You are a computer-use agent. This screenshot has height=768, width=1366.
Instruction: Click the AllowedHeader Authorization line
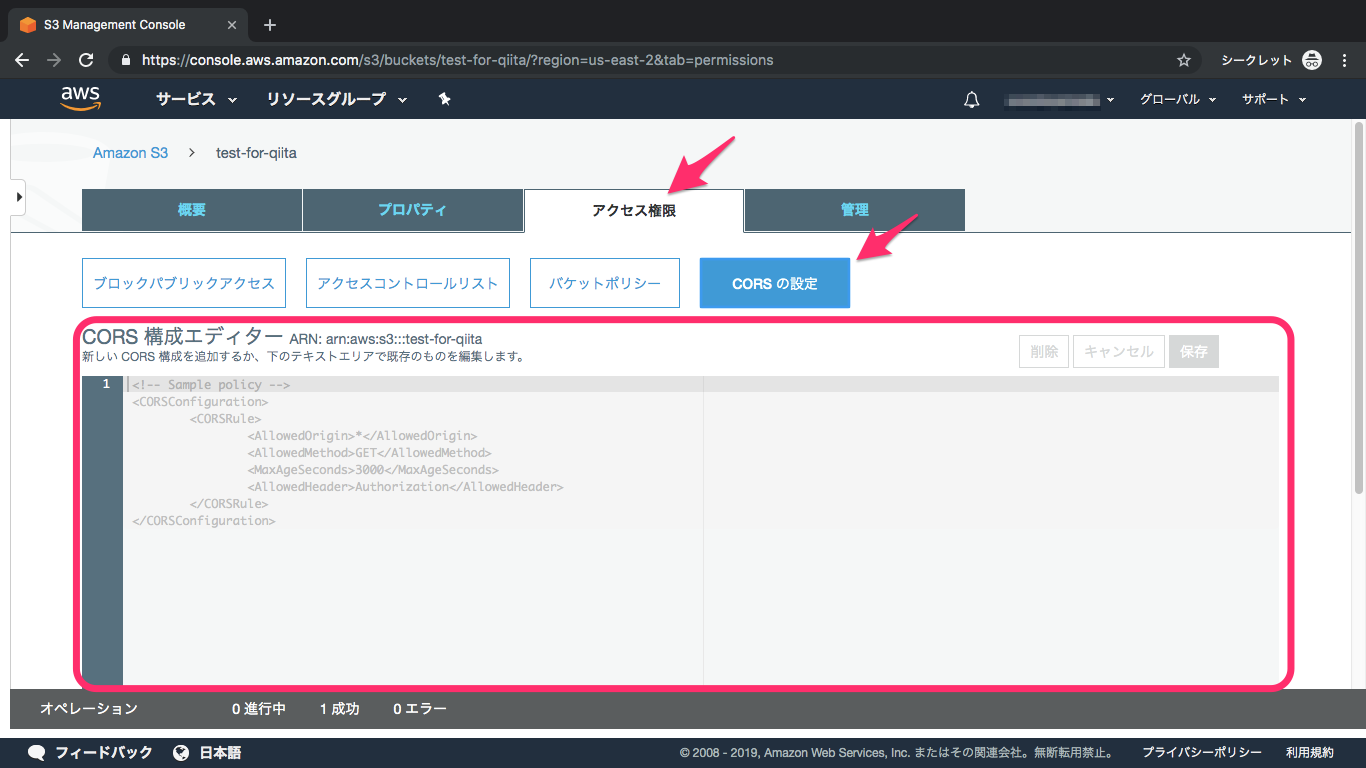coord(406,487)
